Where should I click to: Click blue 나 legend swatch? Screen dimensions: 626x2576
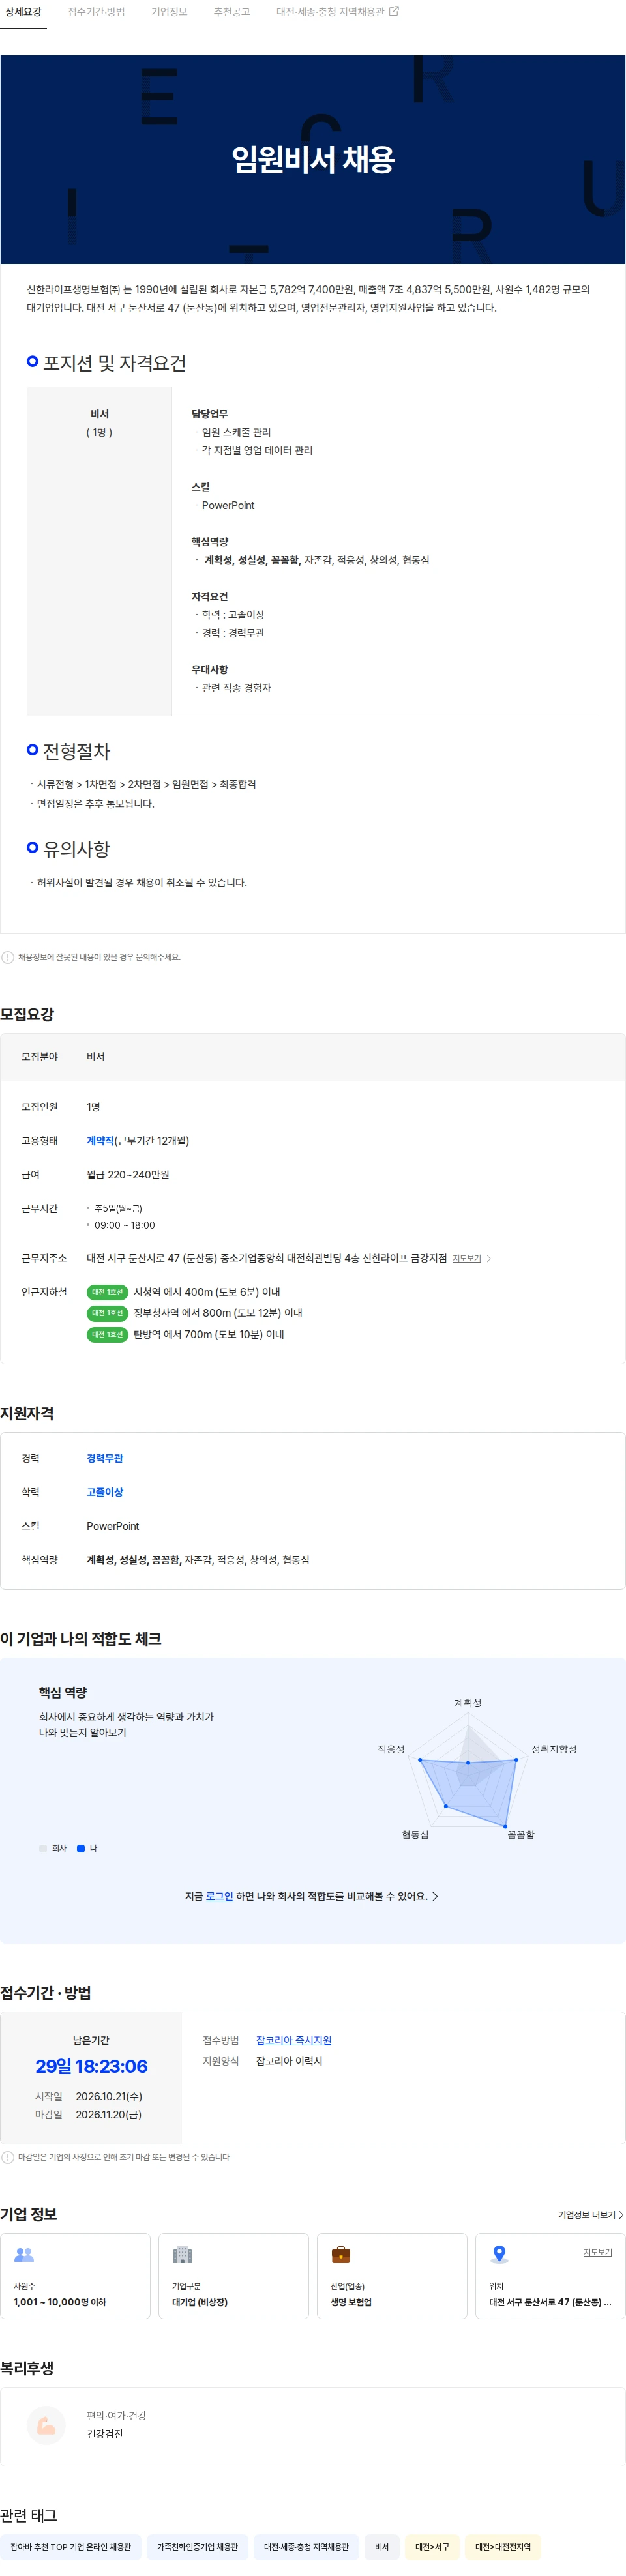(x=81, y=1848)
